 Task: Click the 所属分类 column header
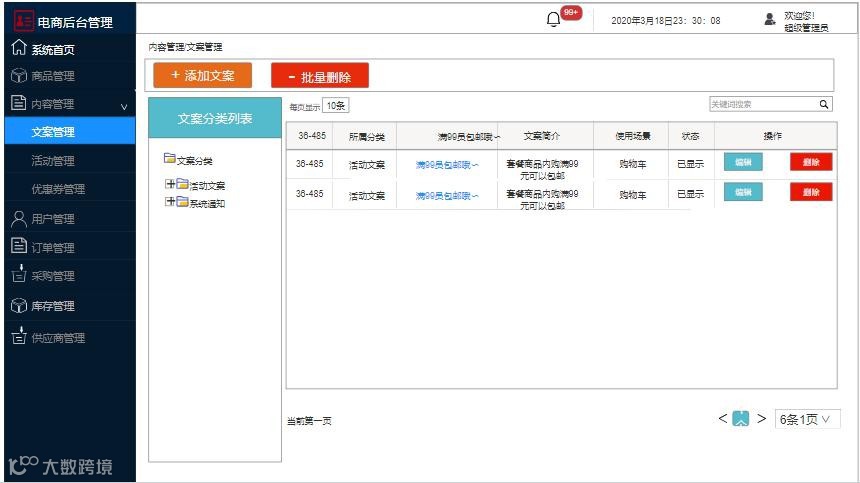[x=367, y=137]
